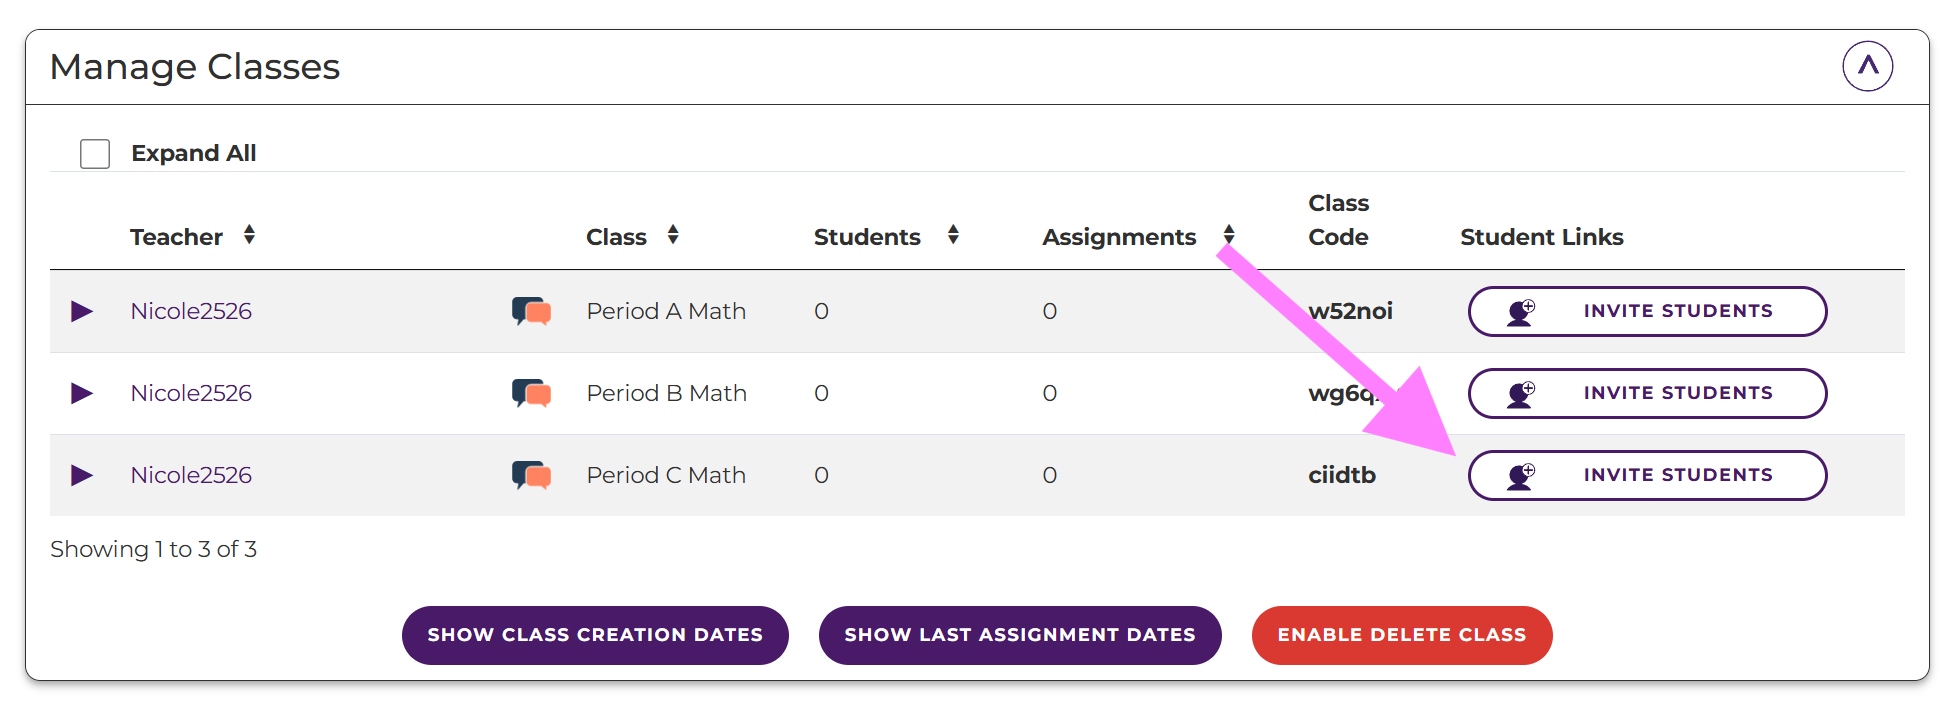Image resolution: width=1952 pixels, height=721 pixels.
Task: Sort table by Teacher column arrows
Action: (x=249, y=235)
